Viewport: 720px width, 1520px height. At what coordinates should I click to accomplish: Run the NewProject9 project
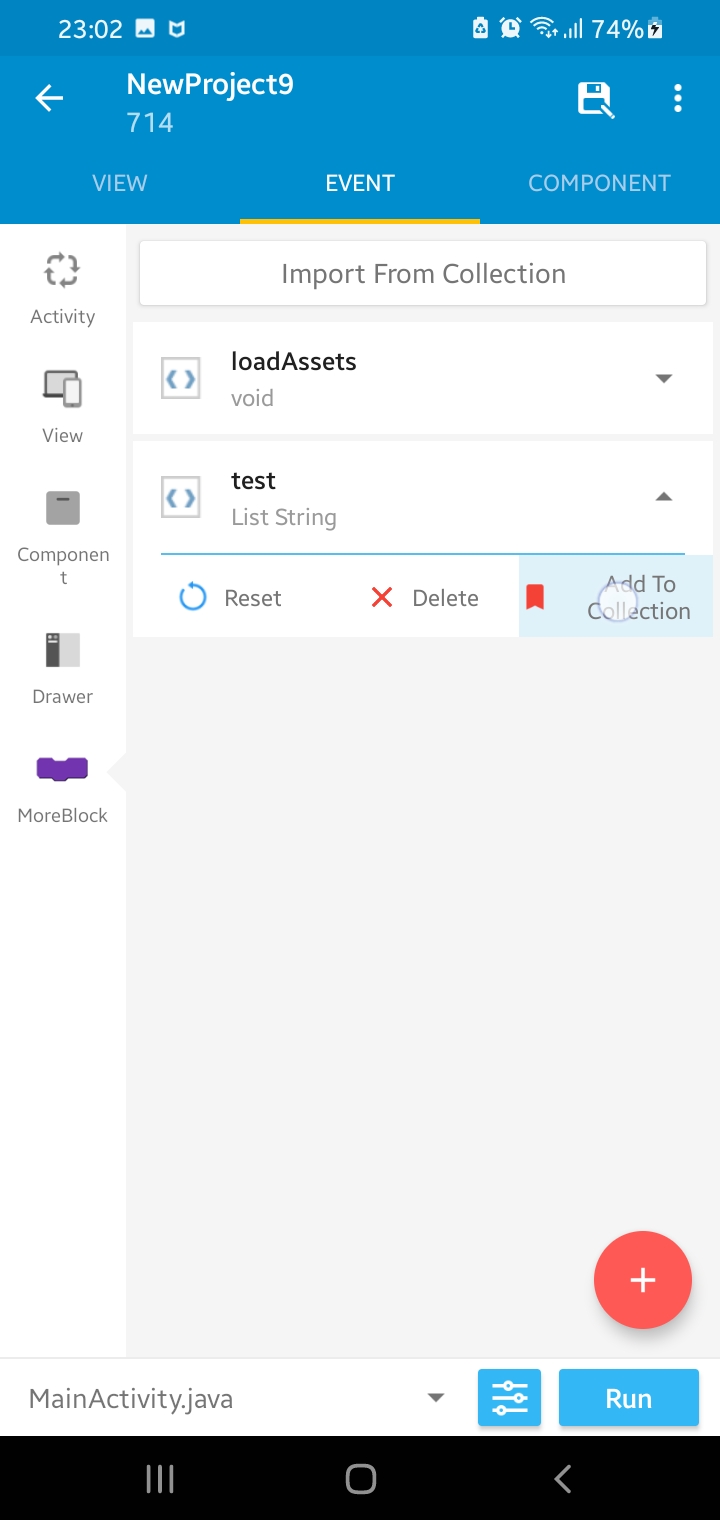point(628,1397)
